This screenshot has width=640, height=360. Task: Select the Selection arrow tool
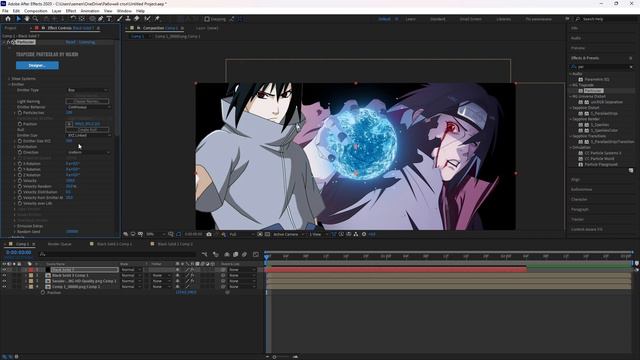coord(18,19)
